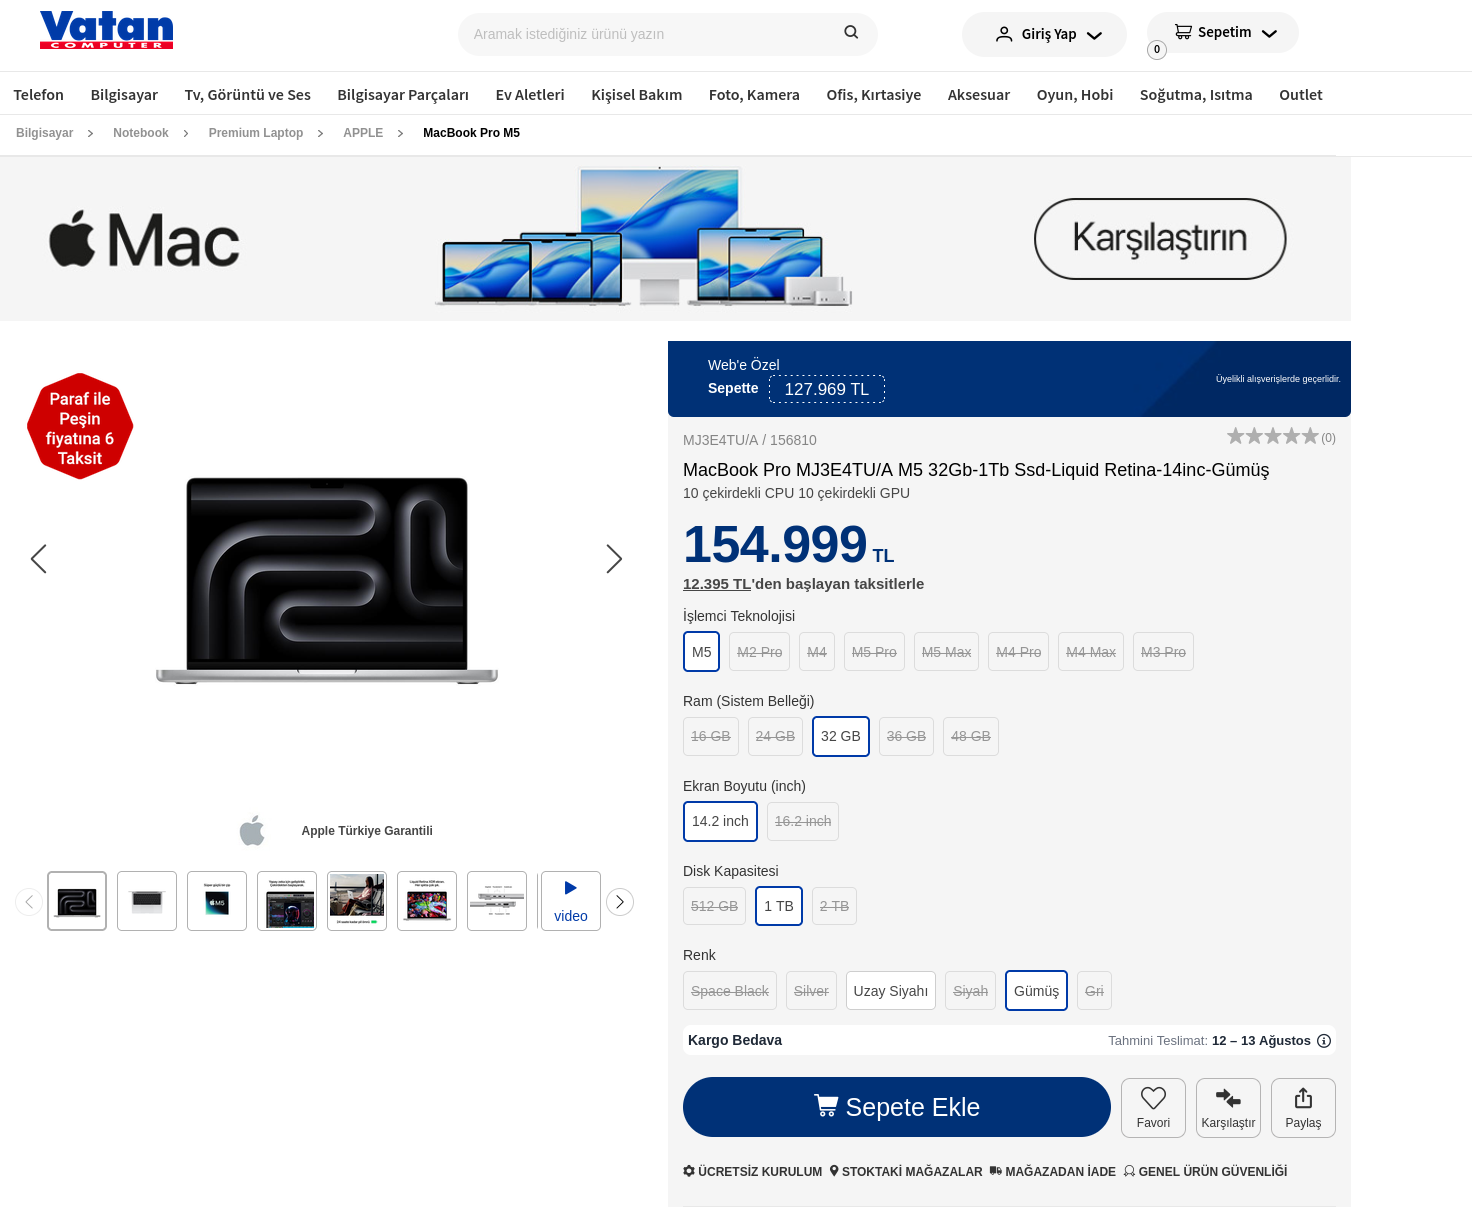Click the Apple Mac banner logo

(145, 239)
